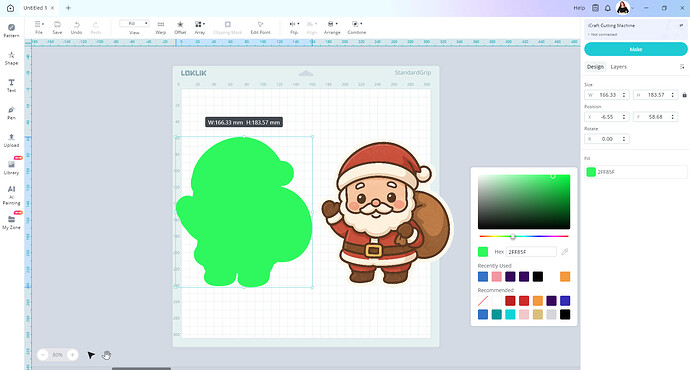Apply the Offset tool

tap(180, 27)
